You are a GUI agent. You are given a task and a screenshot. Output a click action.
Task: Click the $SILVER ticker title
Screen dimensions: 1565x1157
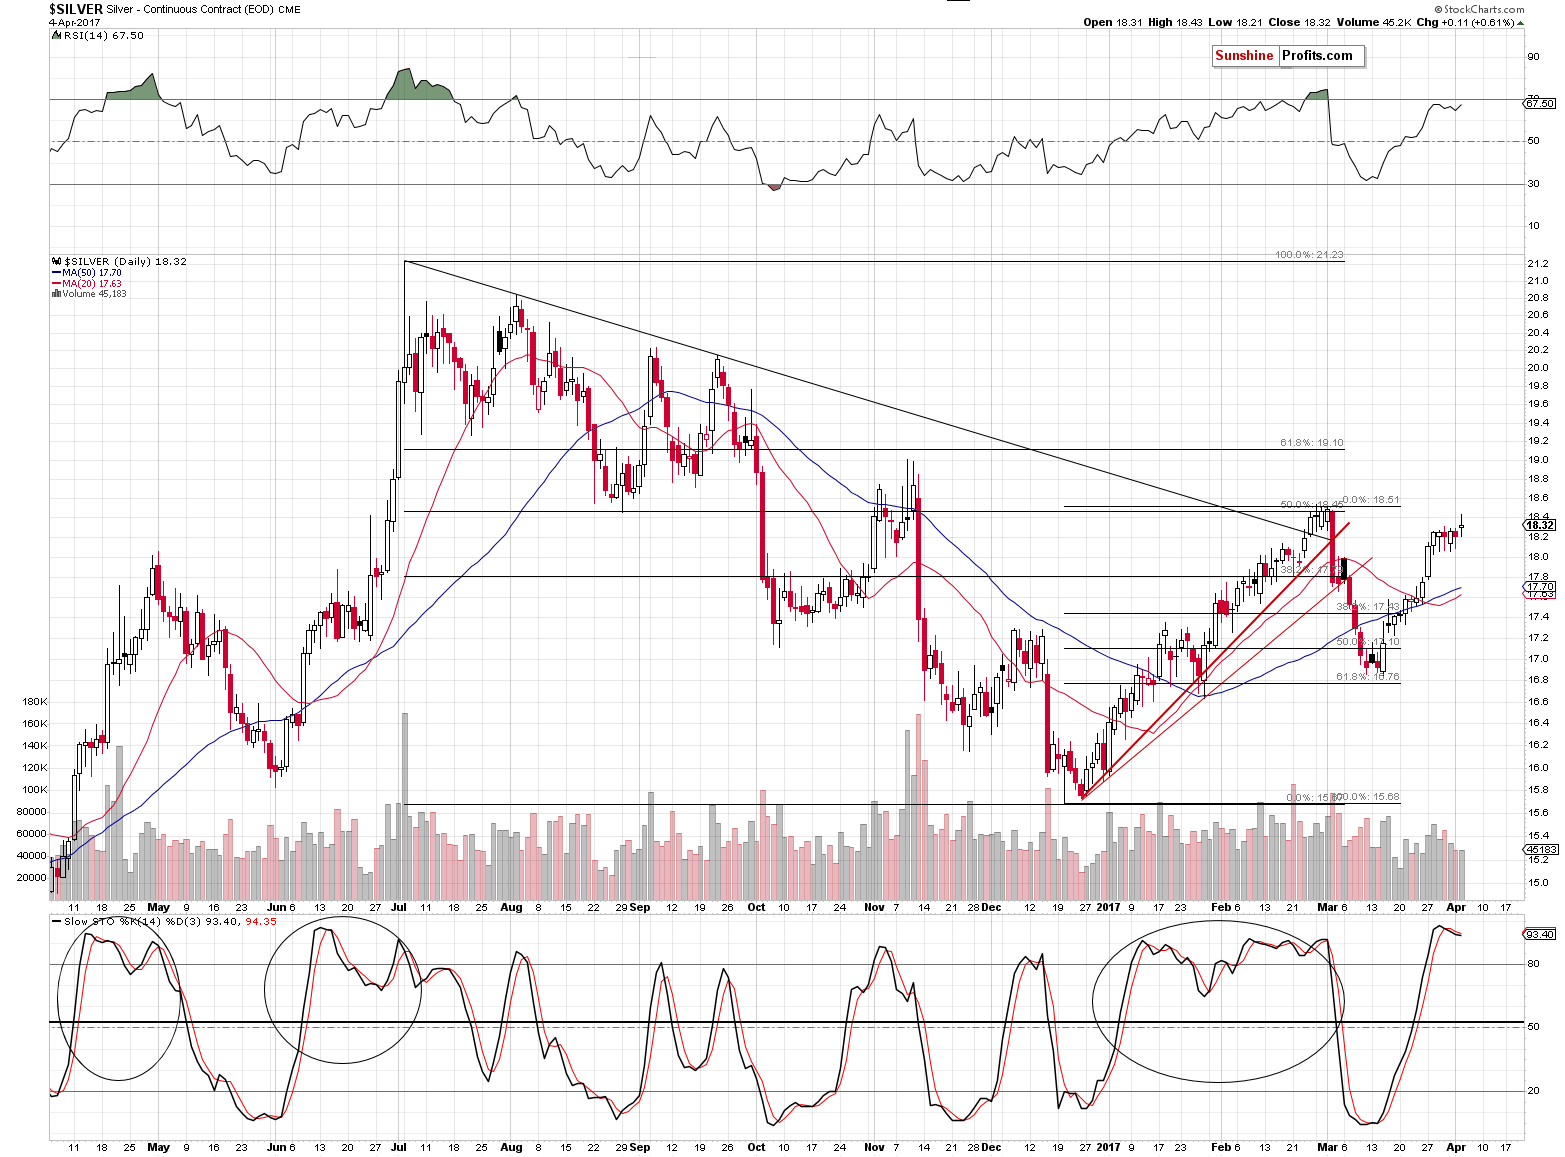click(77, 9)
